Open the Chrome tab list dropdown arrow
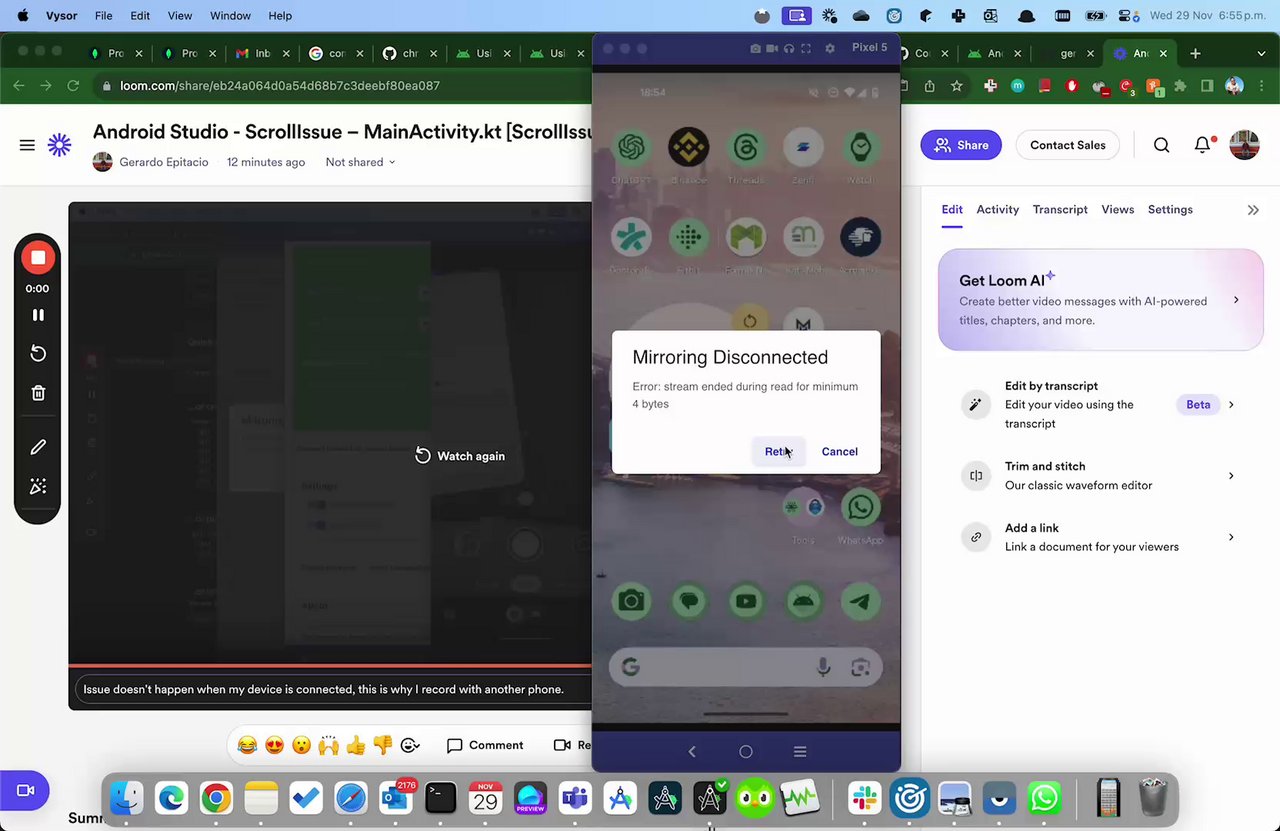 coord(1261,53)
